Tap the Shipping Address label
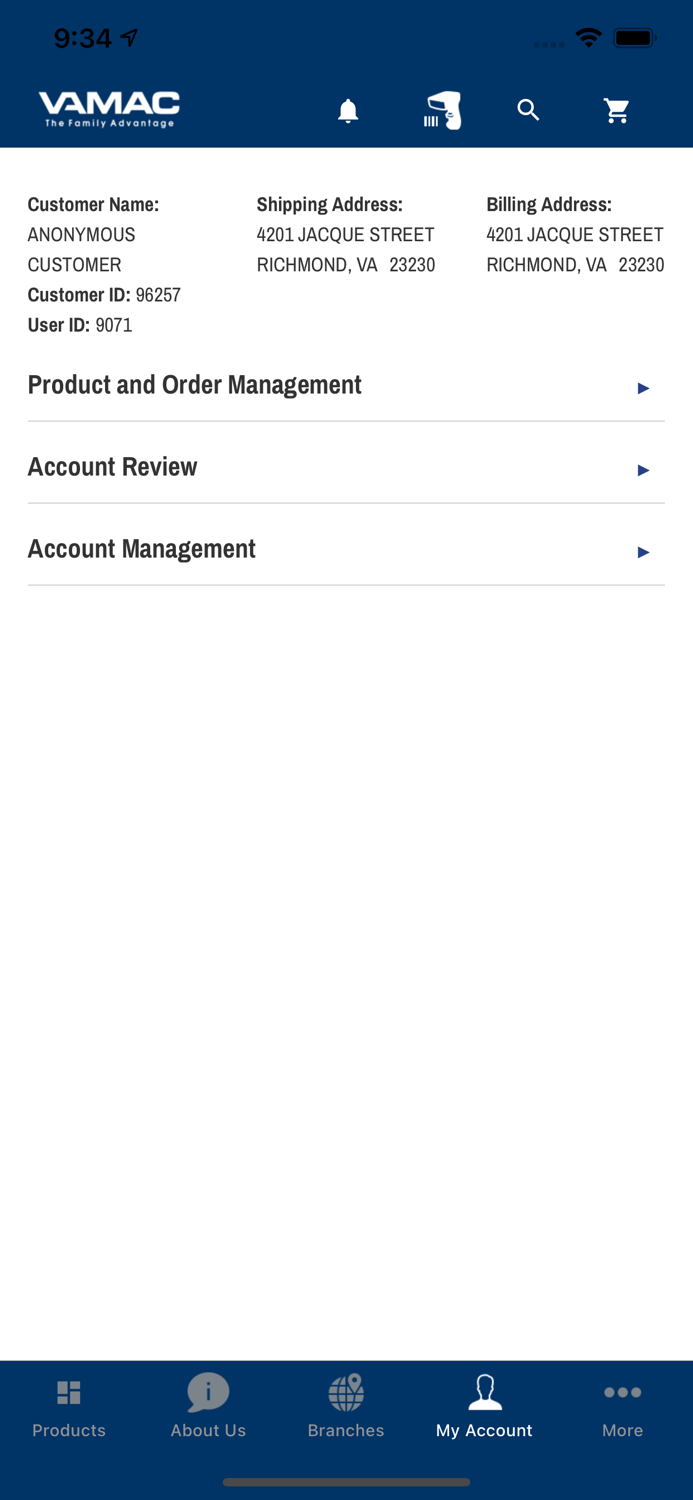 point(329,205)
